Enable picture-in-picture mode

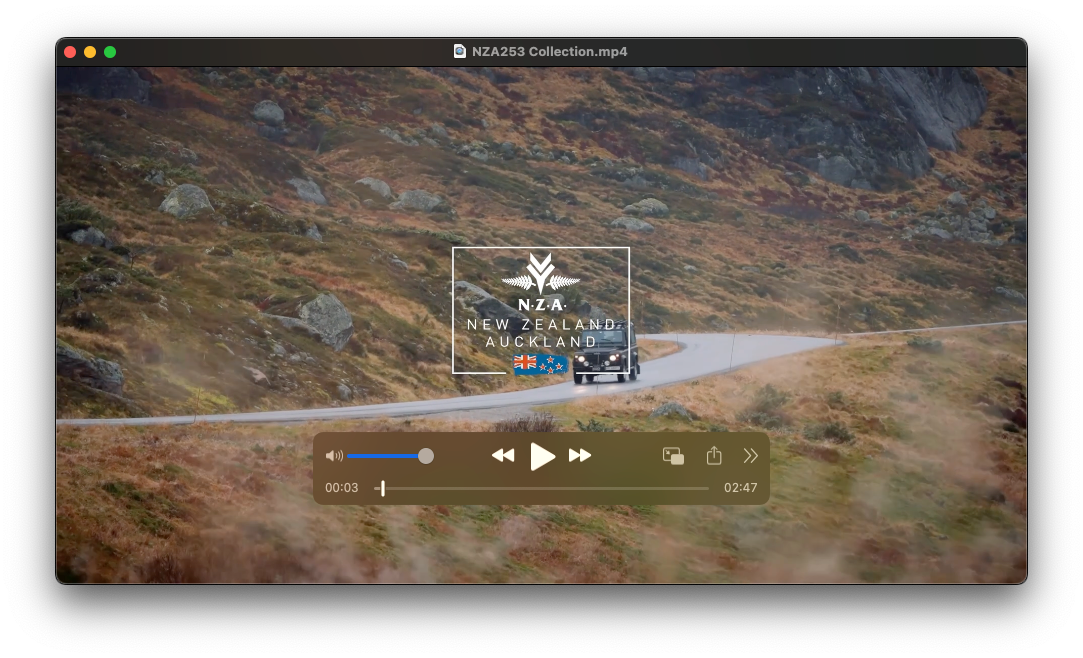click(x=673, y=456)
